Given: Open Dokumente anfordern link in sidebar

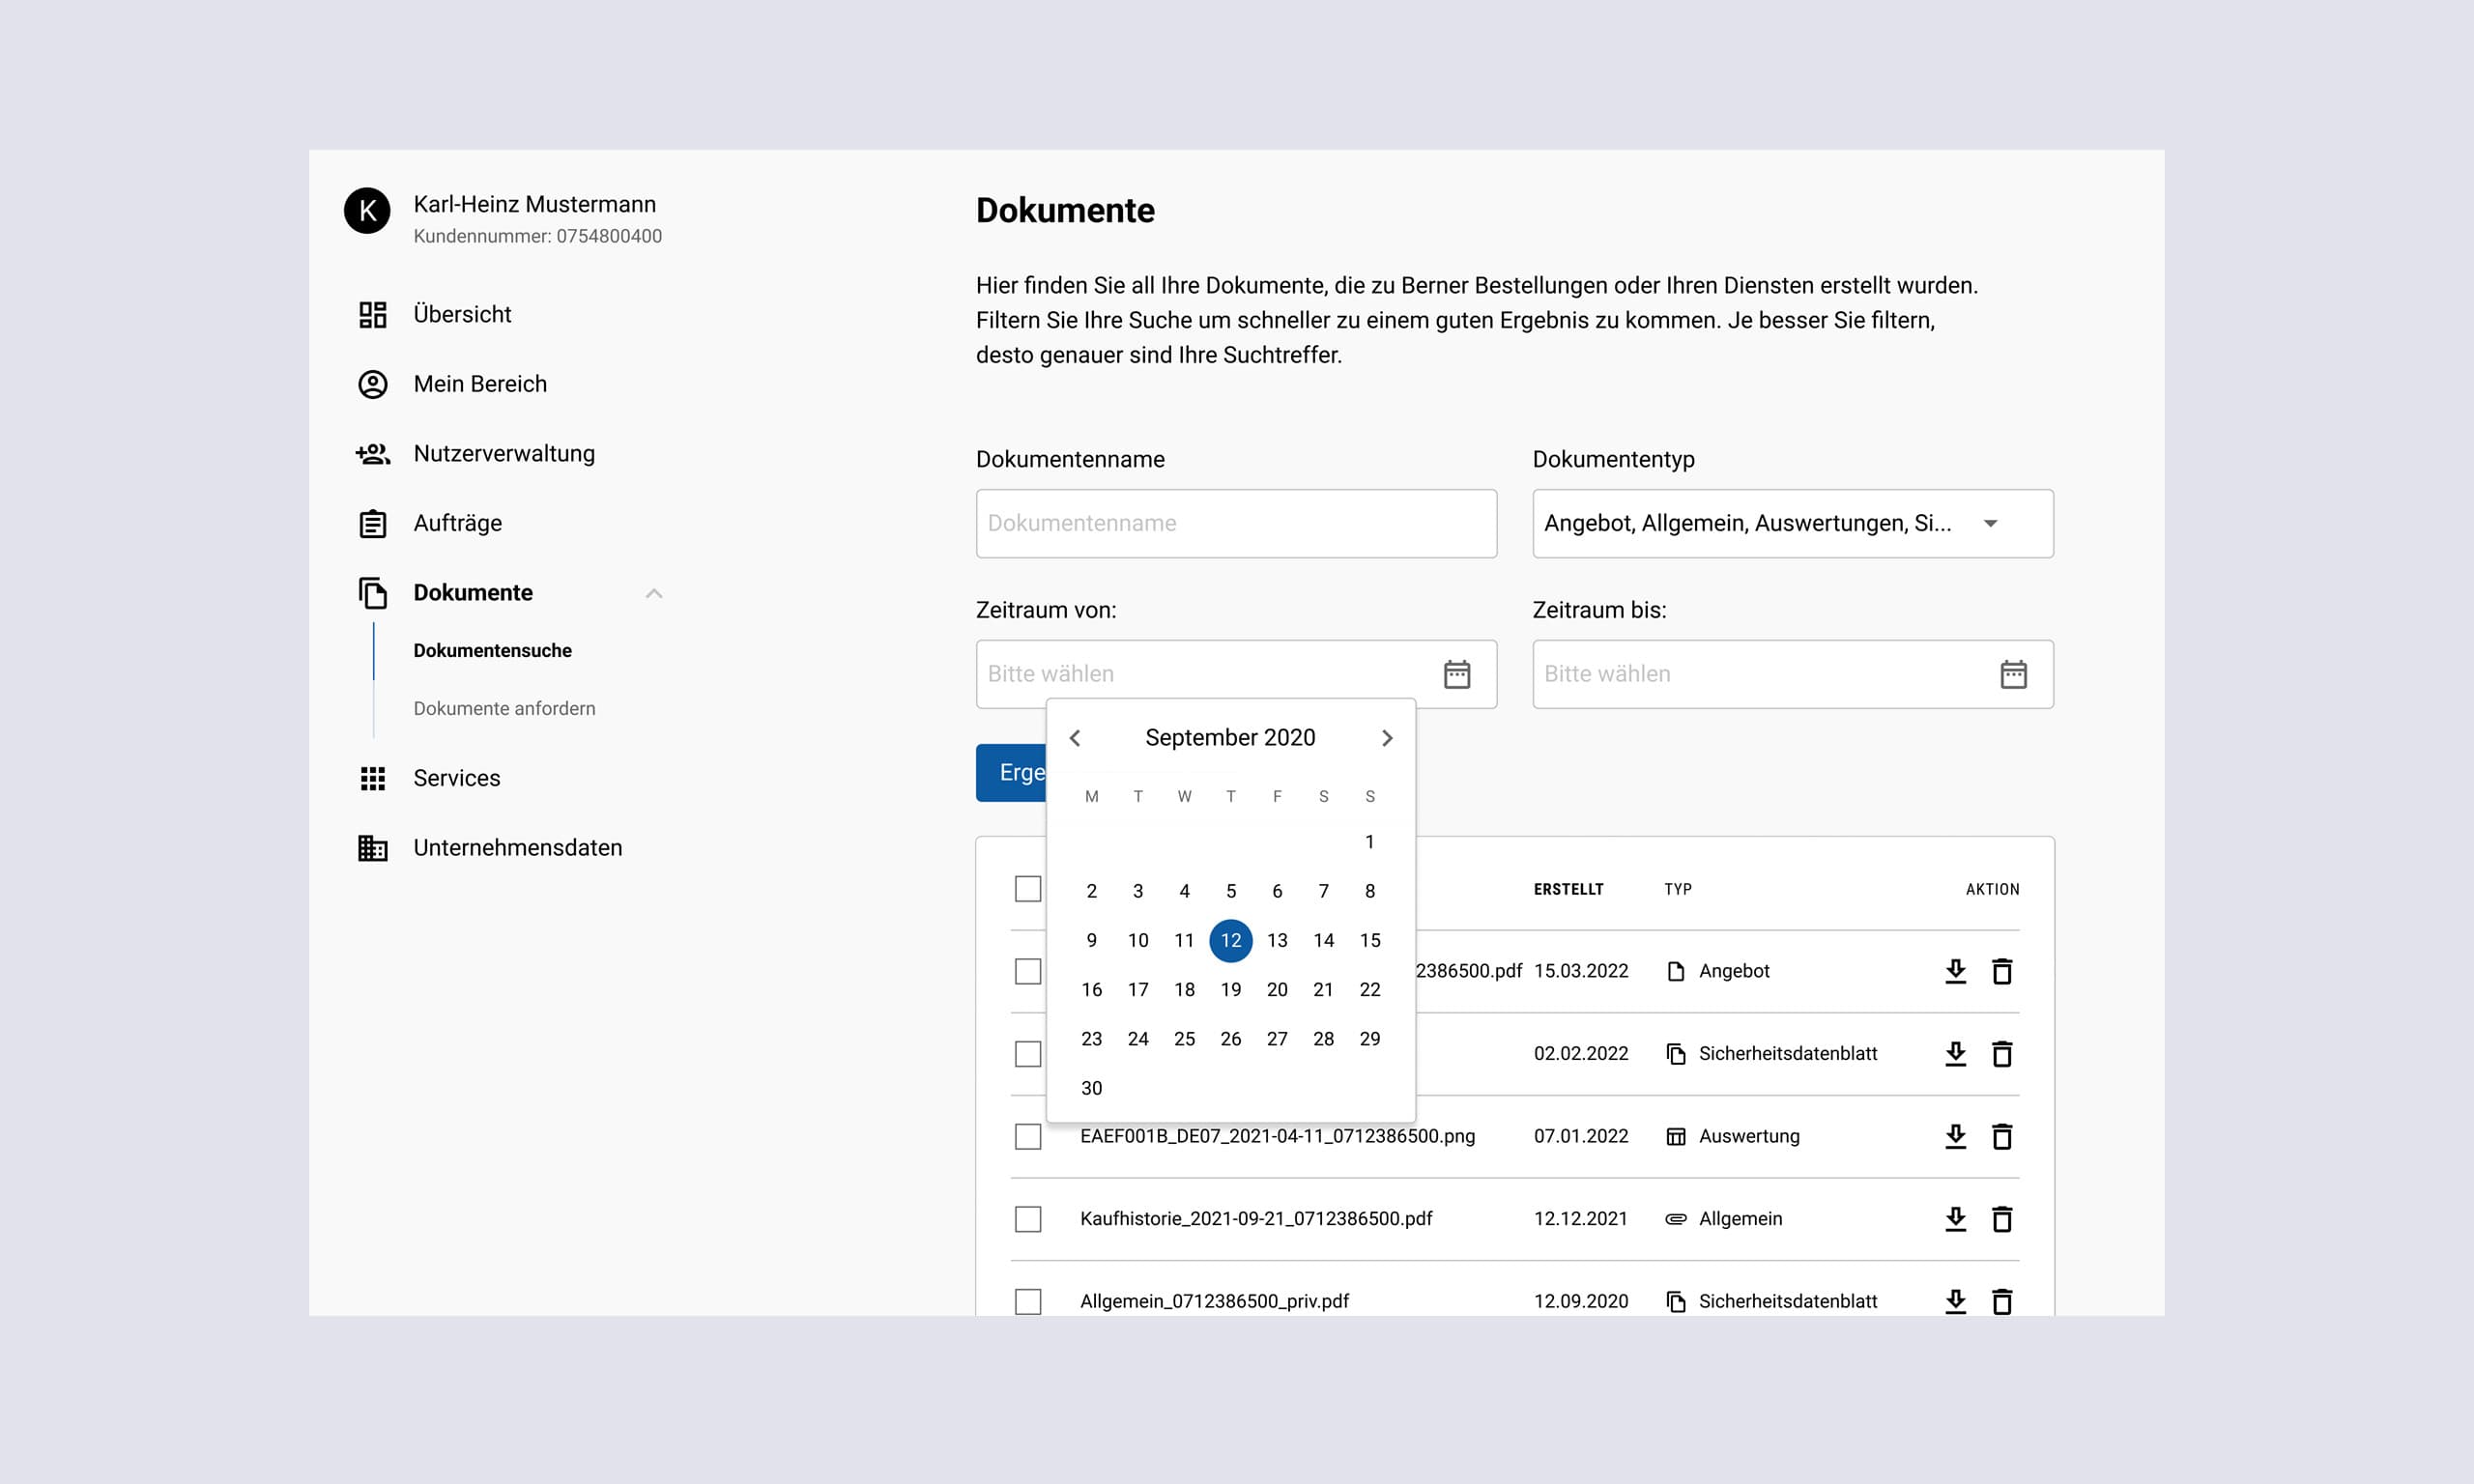Looking at the screenshot, I should click(x=503, y=706).
